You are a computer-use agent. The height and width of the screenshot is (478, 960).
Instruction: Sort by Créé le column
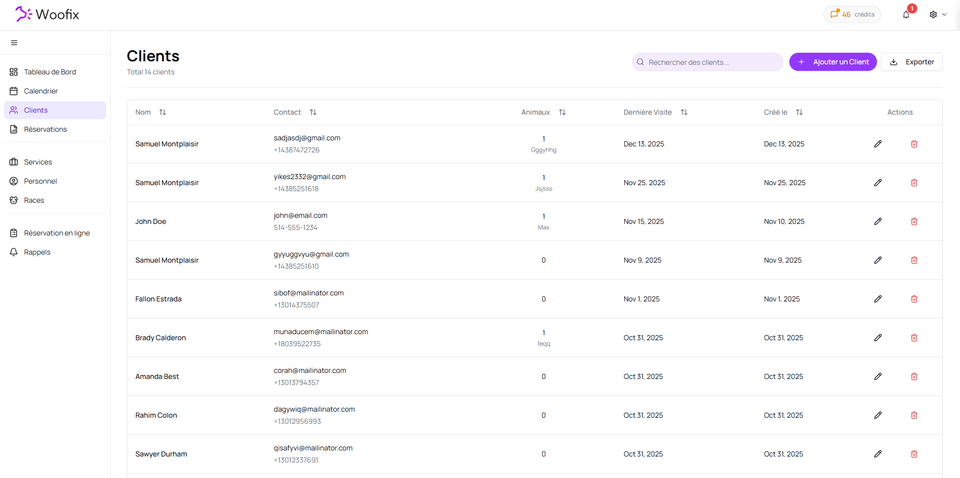799,112
